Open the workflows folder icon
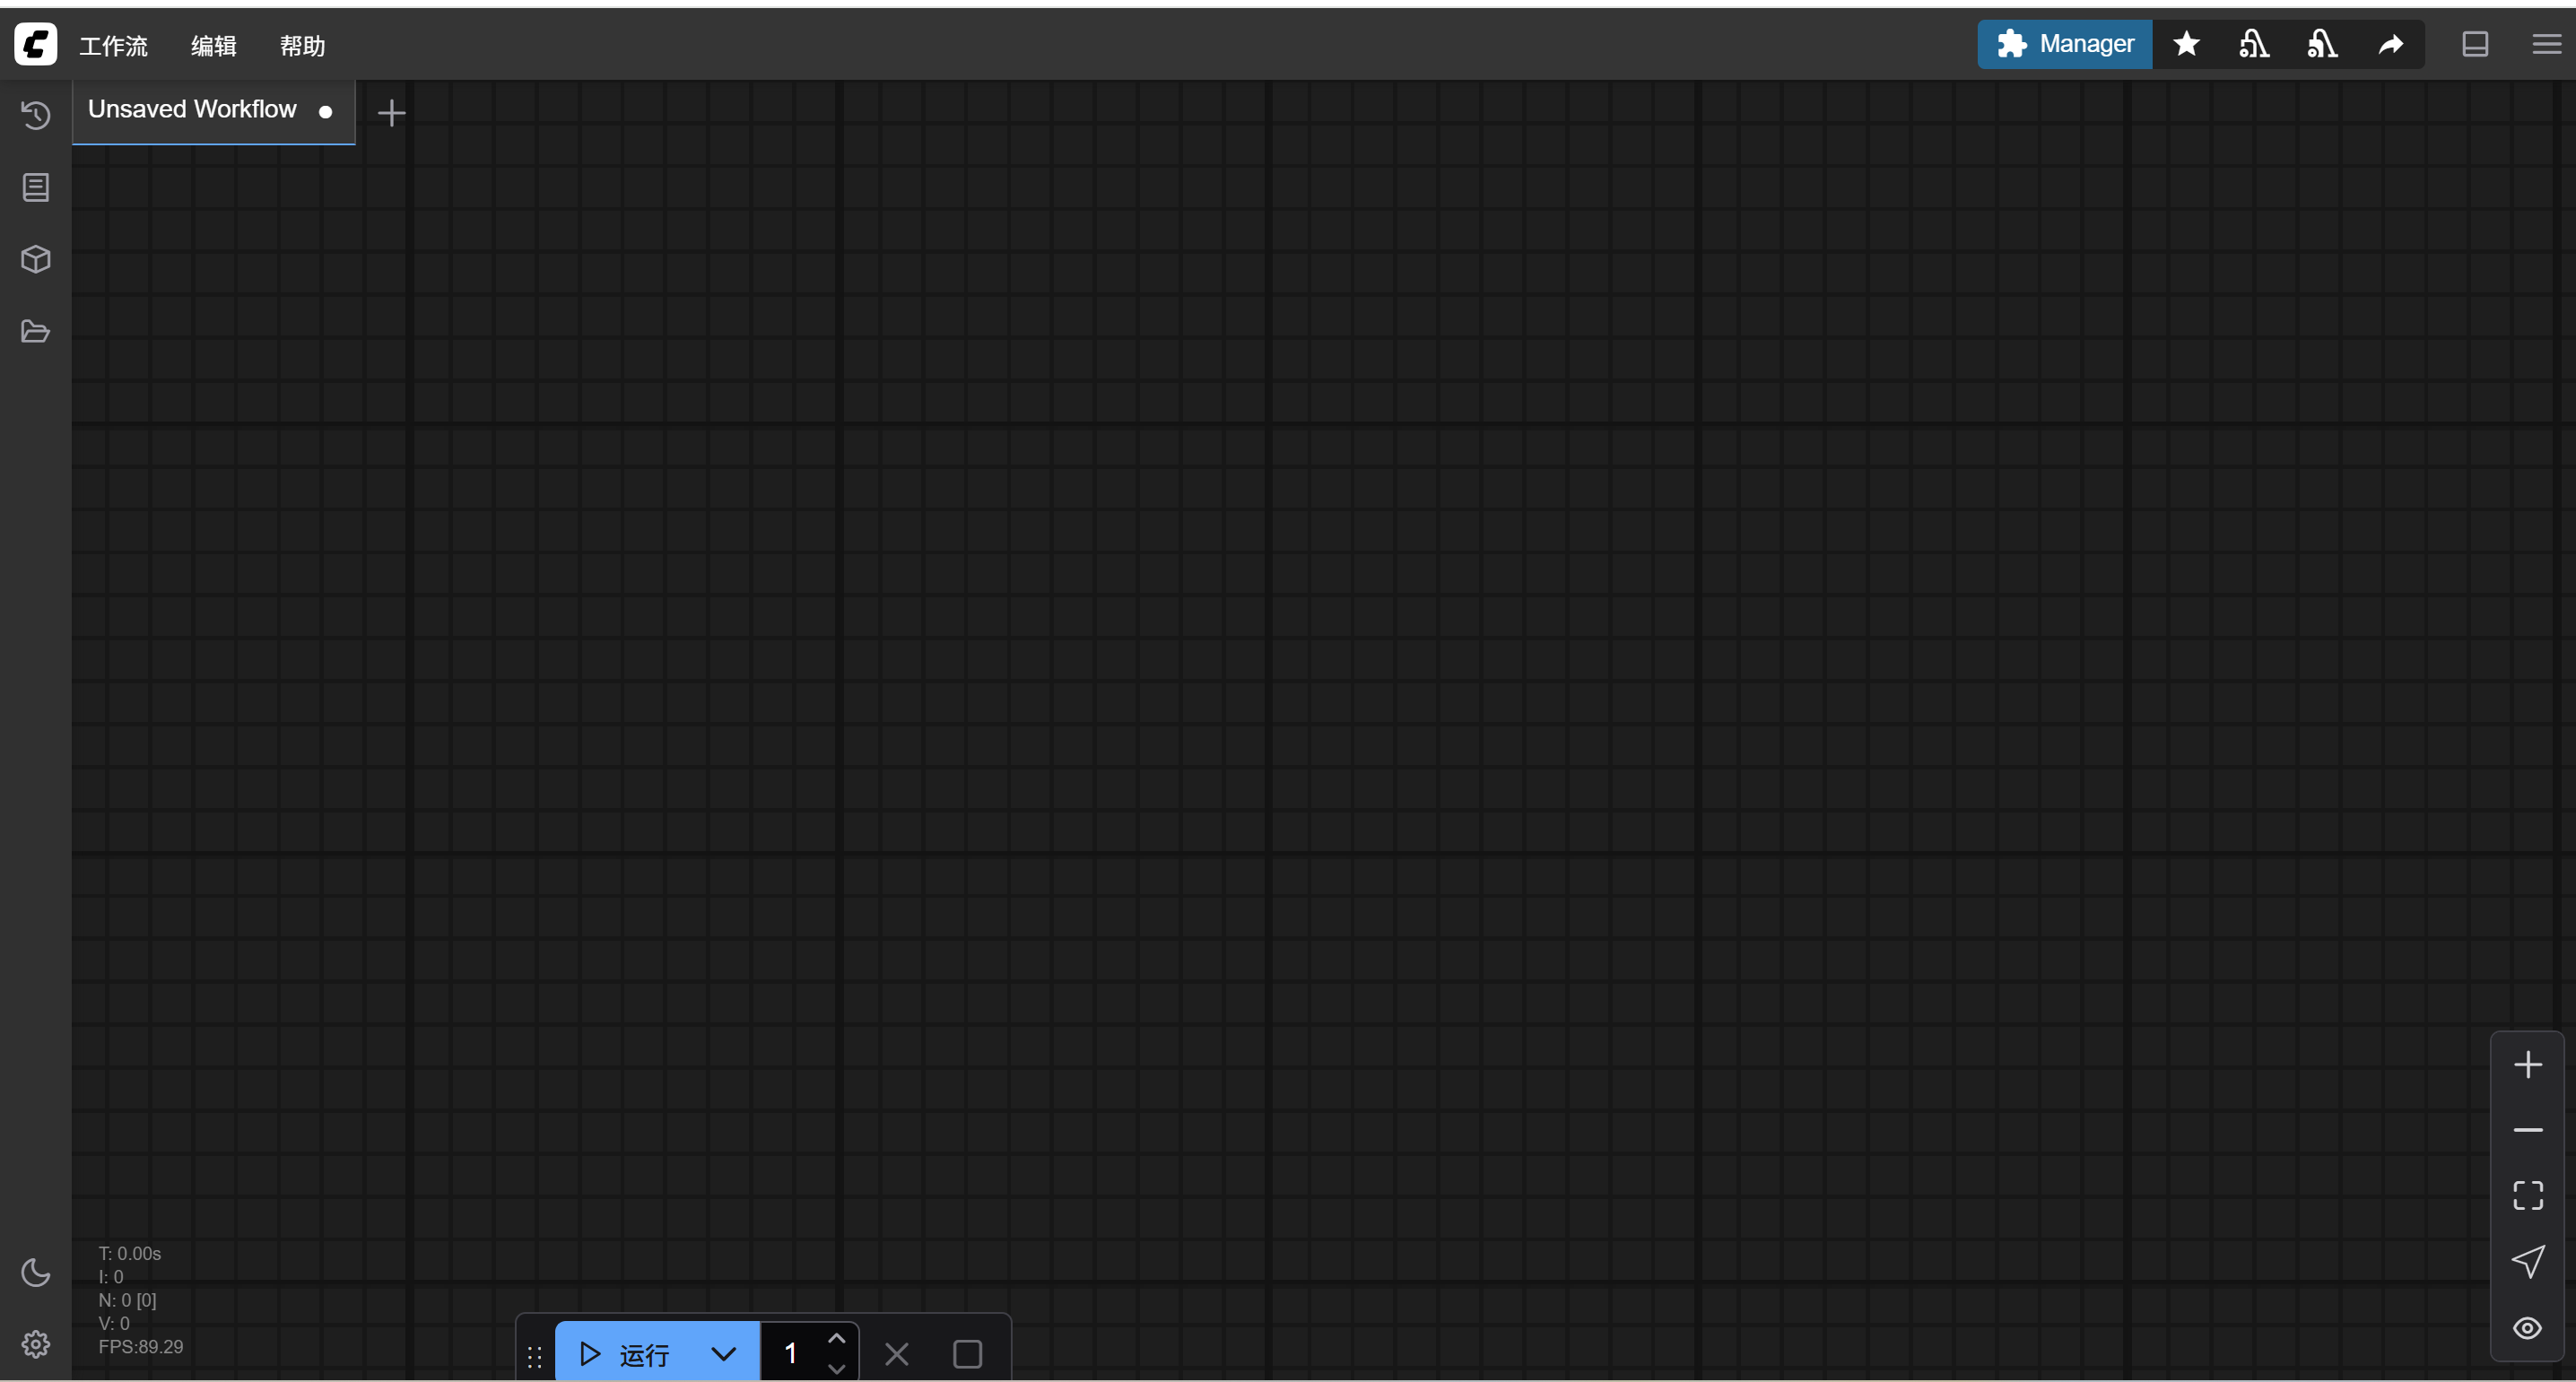Screen dimensions: 2576x1382 (x=36, y=331)
